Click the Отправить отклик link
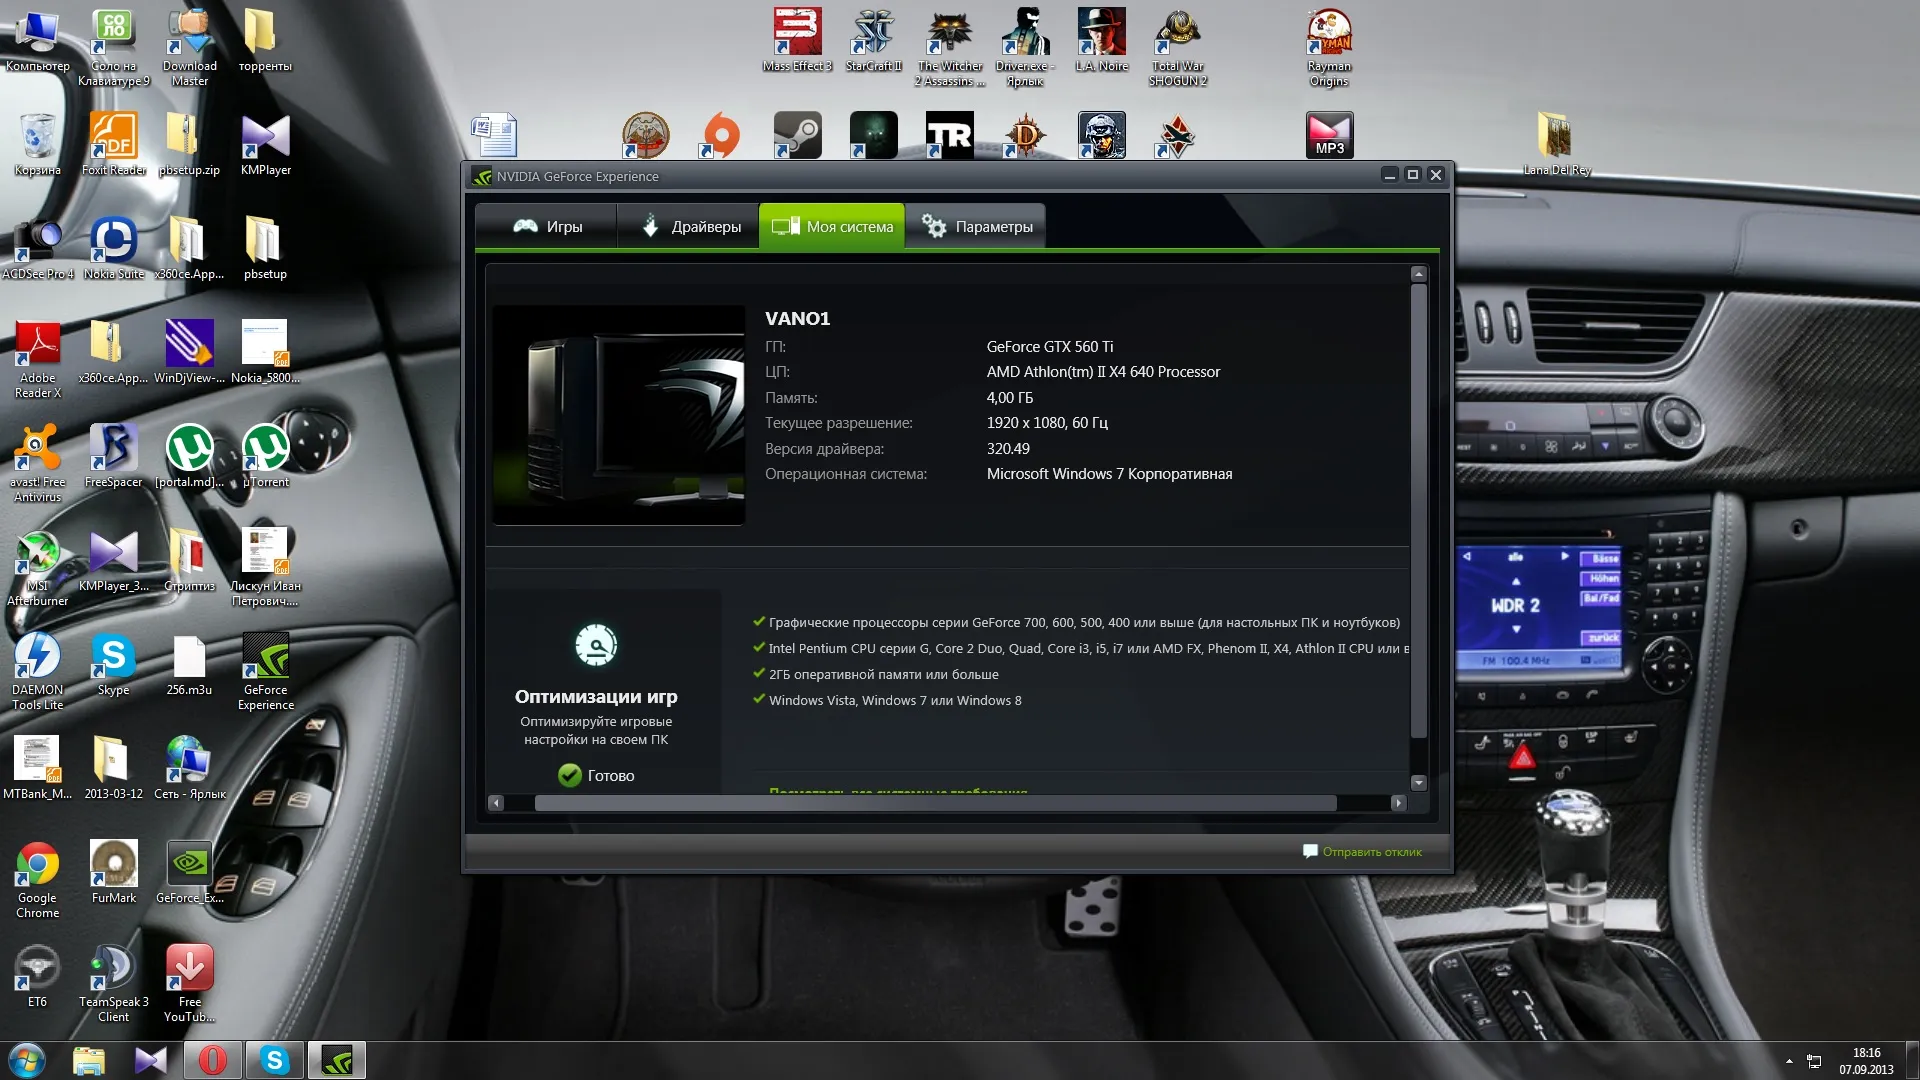This screenshot has height=1080, width=1920. point(1362,852)
